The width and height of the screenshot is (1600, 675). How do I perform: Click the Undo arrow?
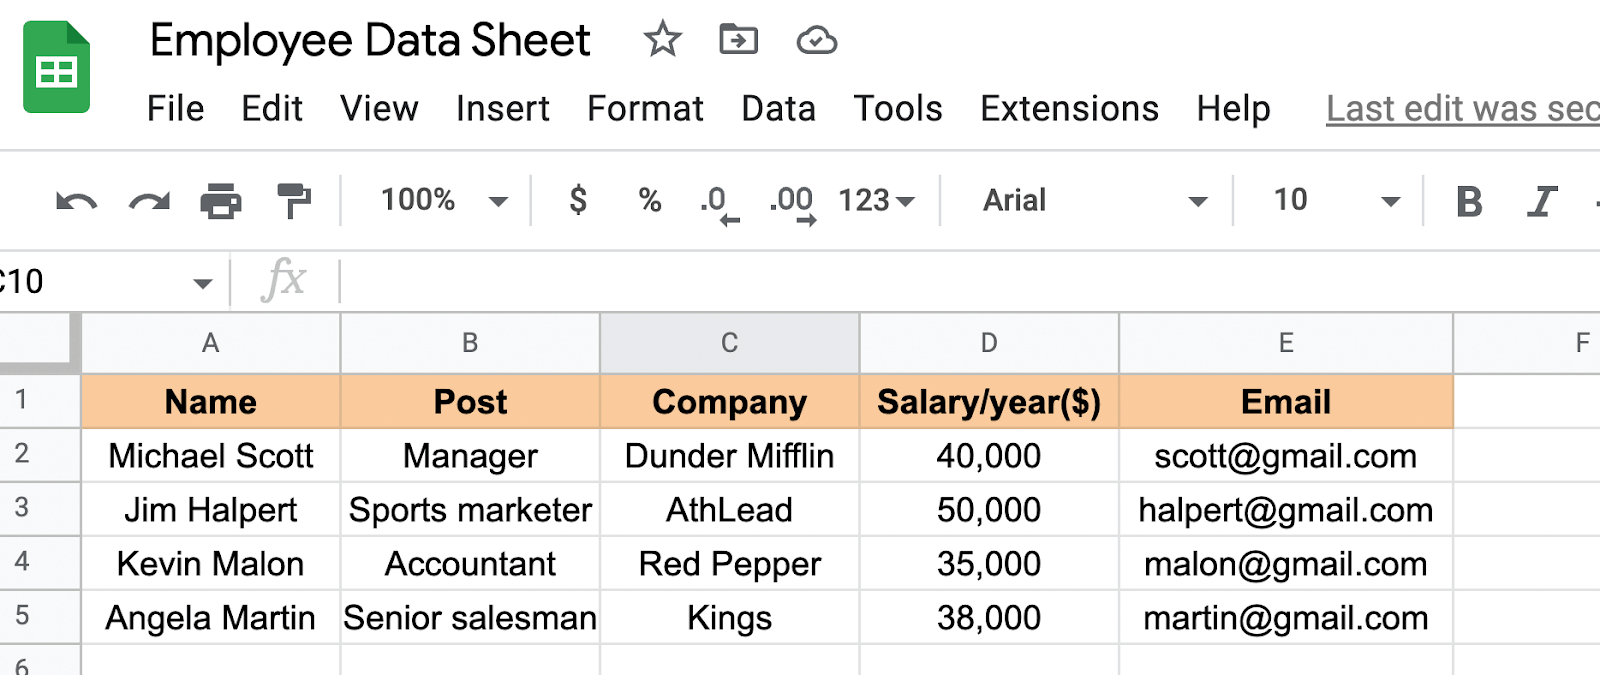click(76, 201)
